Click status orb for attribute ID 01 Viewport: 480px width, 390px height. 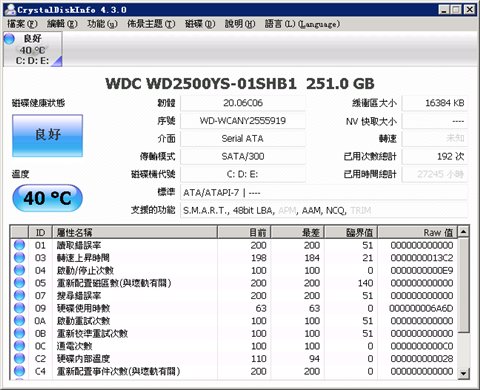[19, 245]
